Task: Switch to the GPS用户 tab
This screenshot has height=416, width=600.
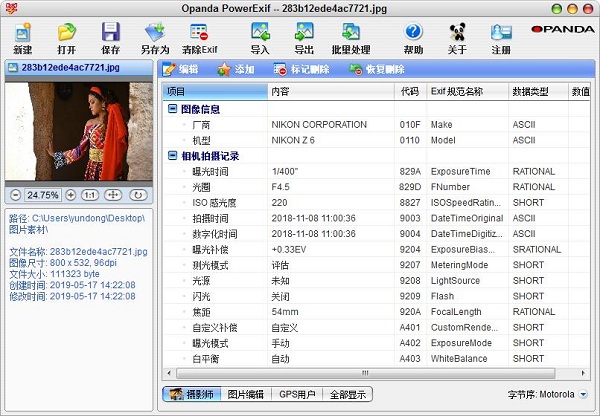Action: (x=298, y=395)
